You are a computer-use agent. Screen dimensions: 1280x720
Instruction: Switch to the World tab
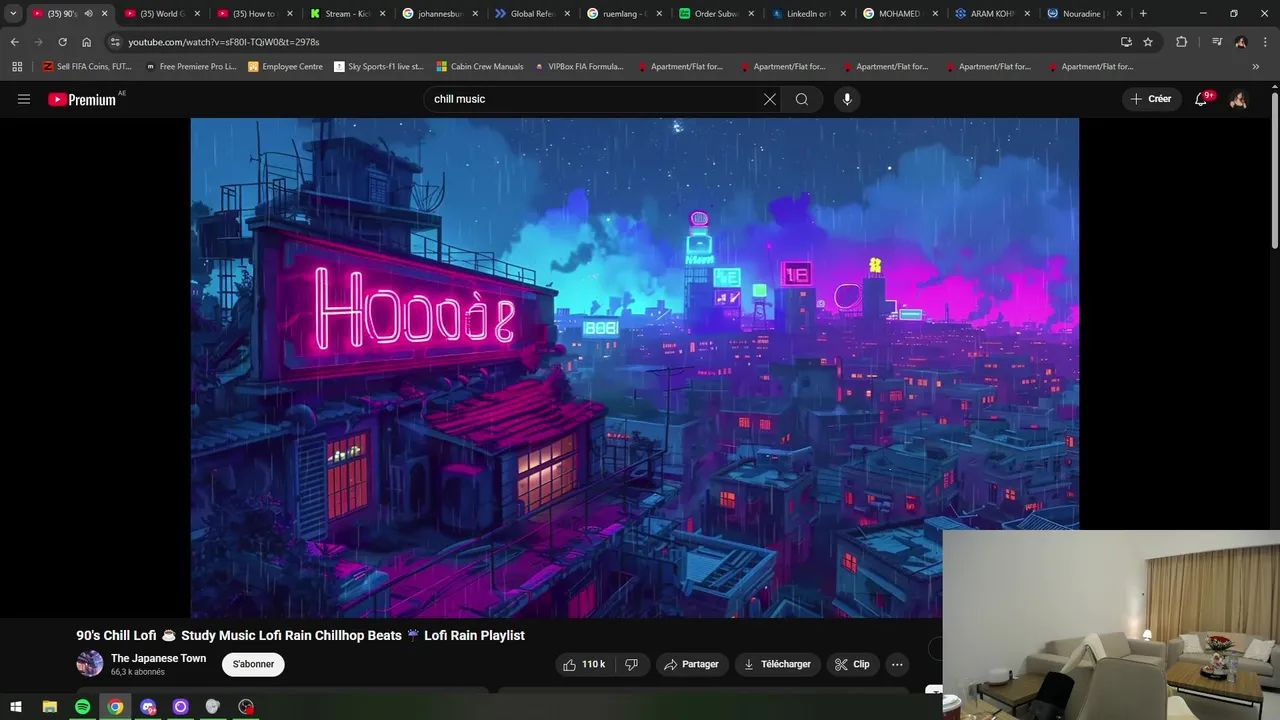(x=162, y=14)
